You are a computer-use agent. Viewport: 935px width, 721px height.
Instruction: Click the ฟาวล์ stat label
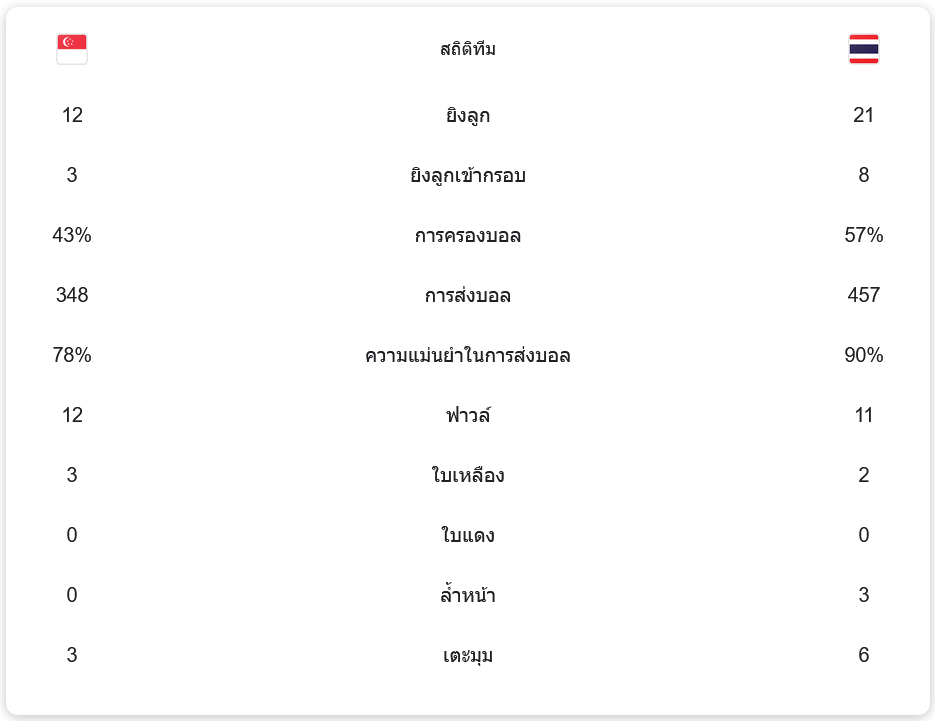point(468,415)
